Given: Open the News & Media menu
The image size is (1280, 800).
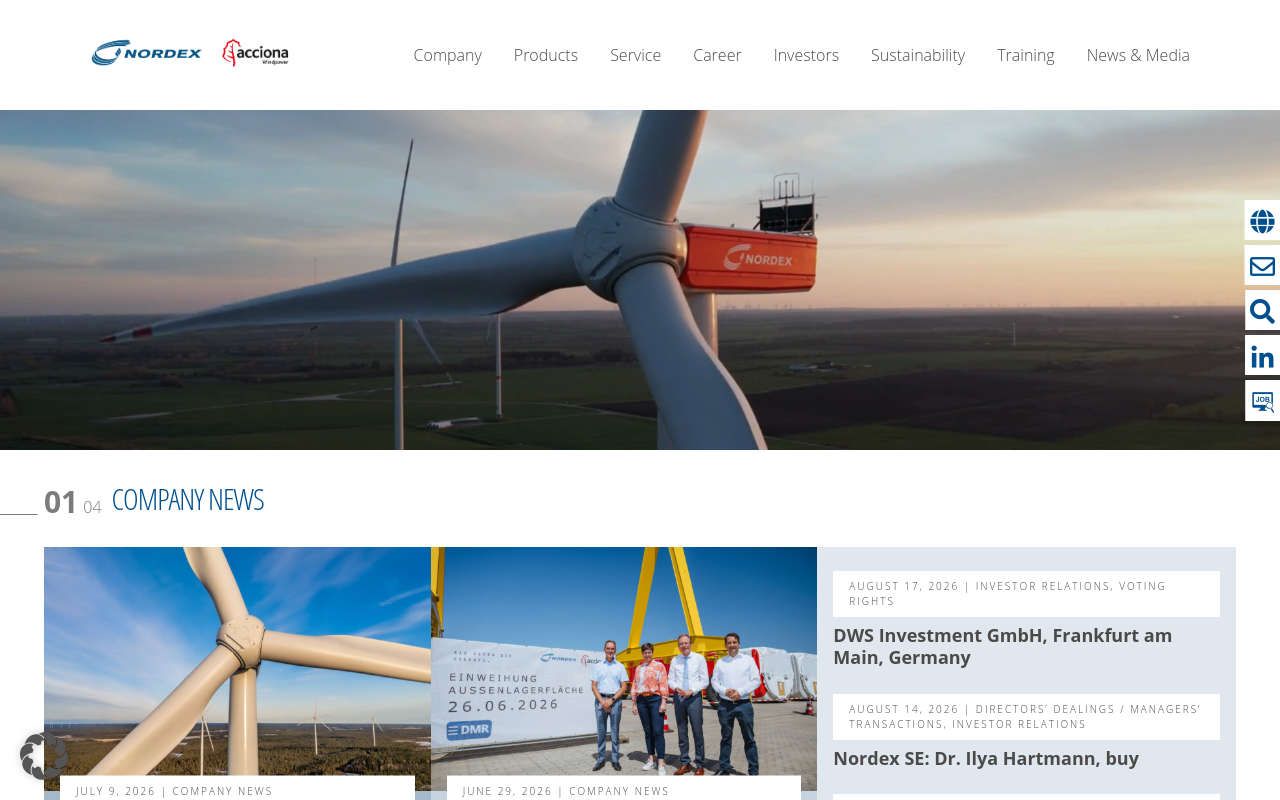Looking at the screenshot, I should [x=1138, y=55].
